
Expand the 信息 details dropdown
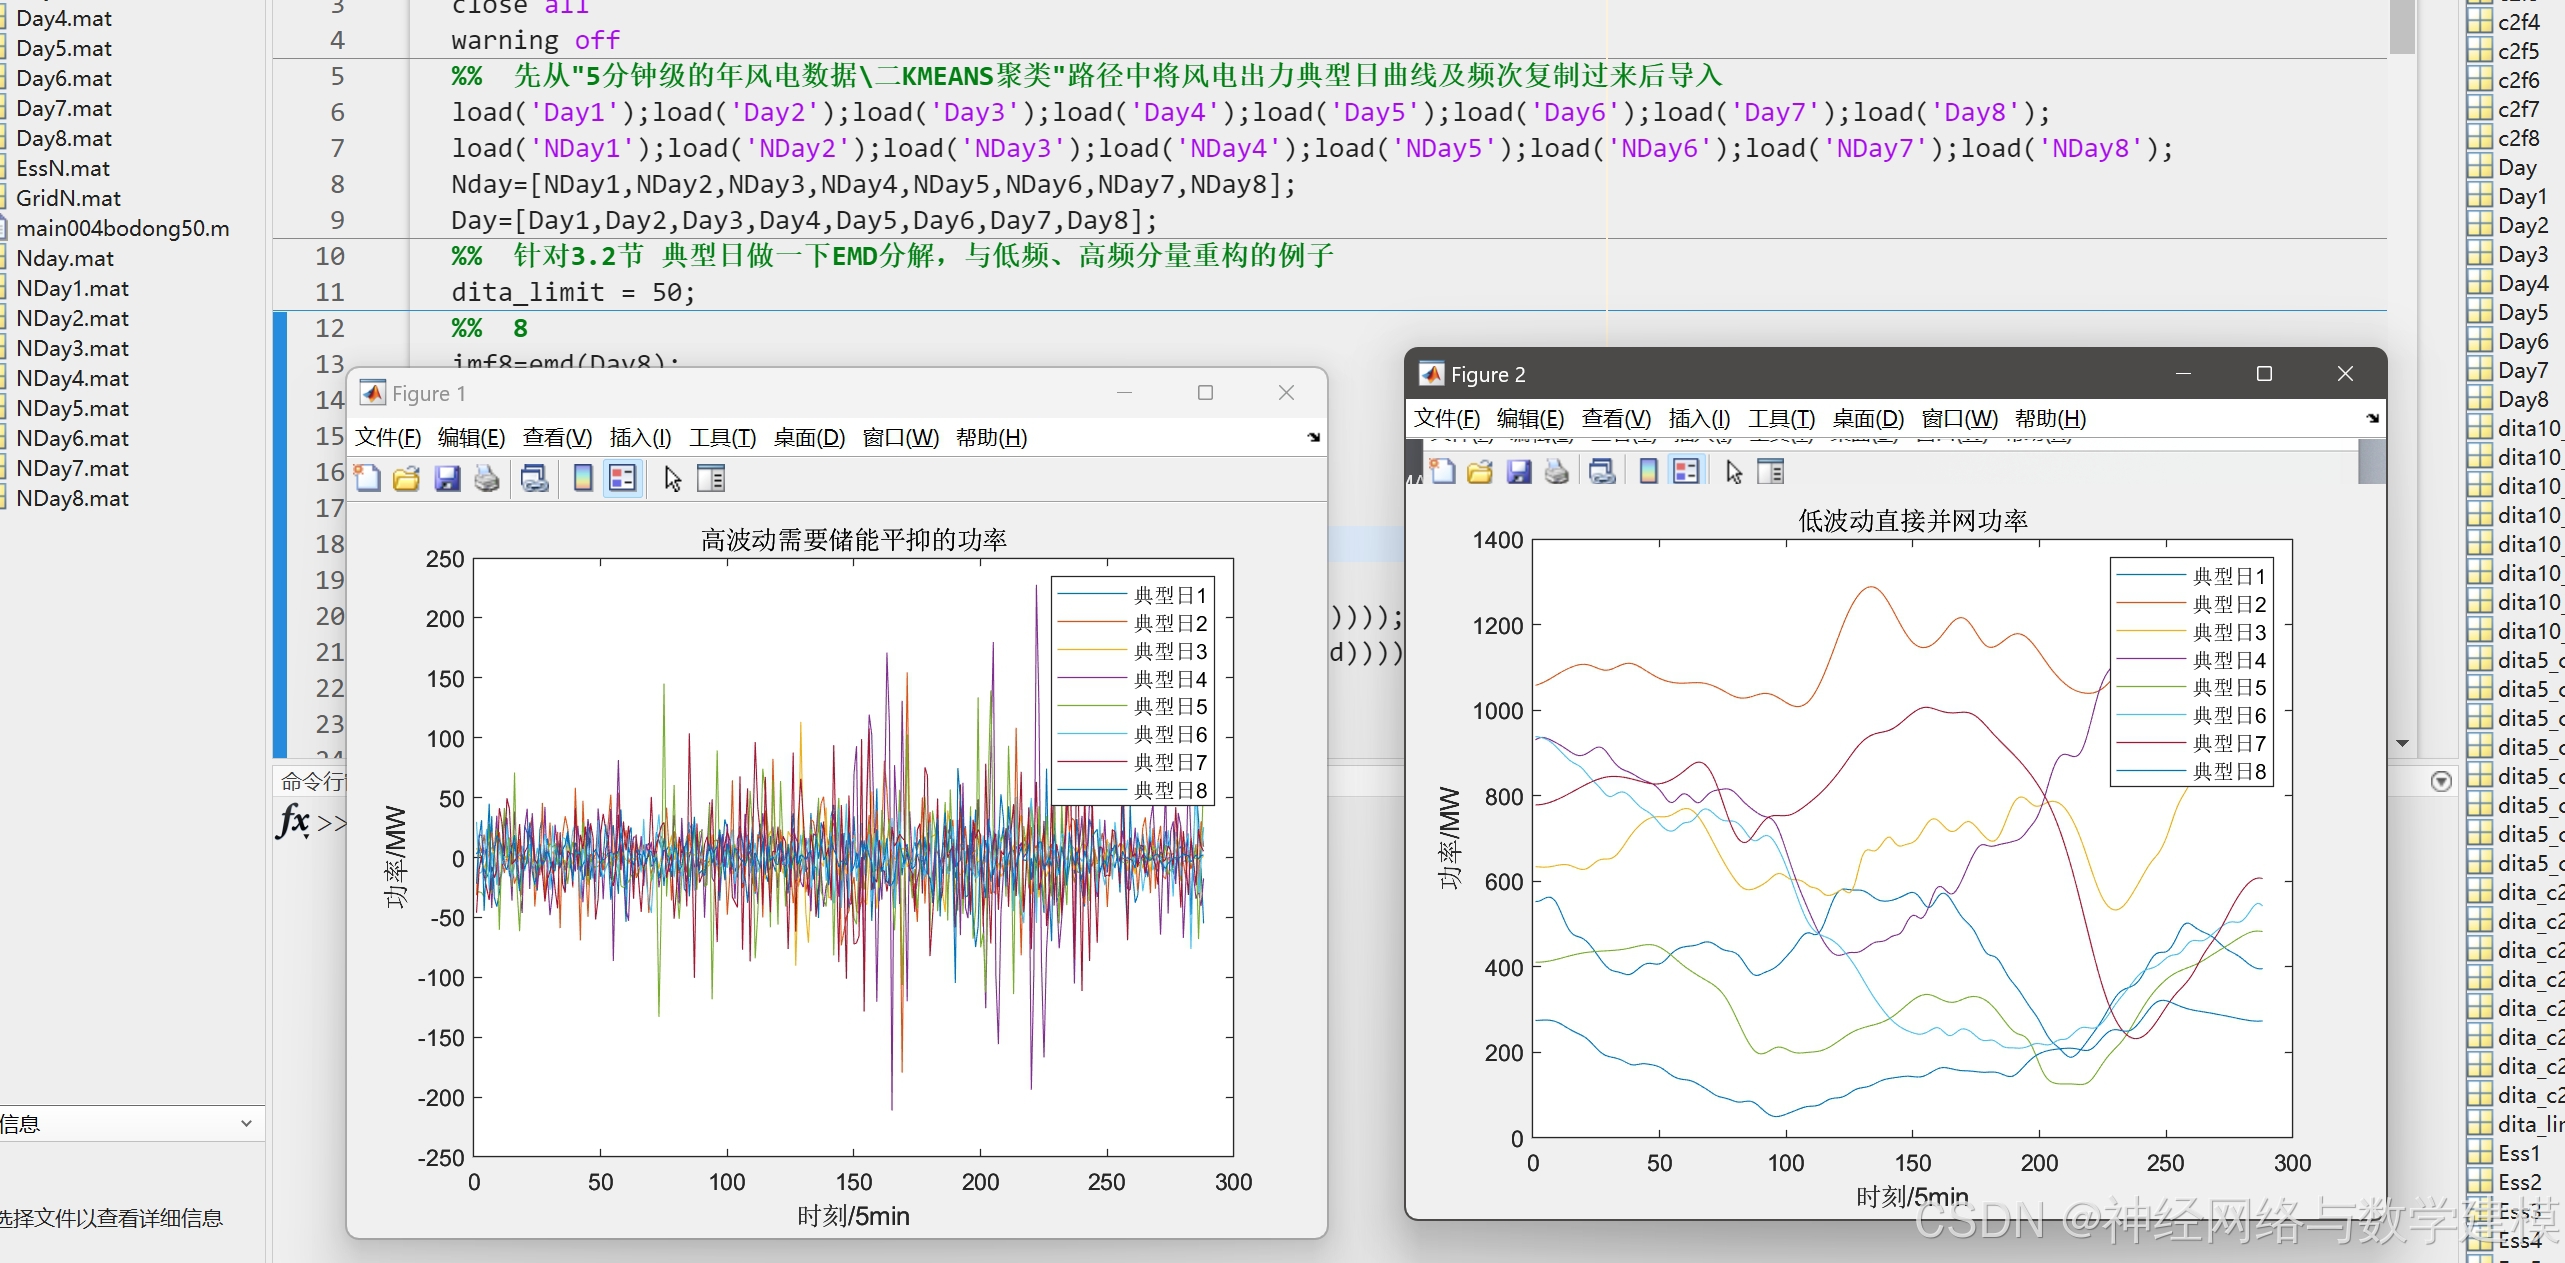click(245, 1124)
